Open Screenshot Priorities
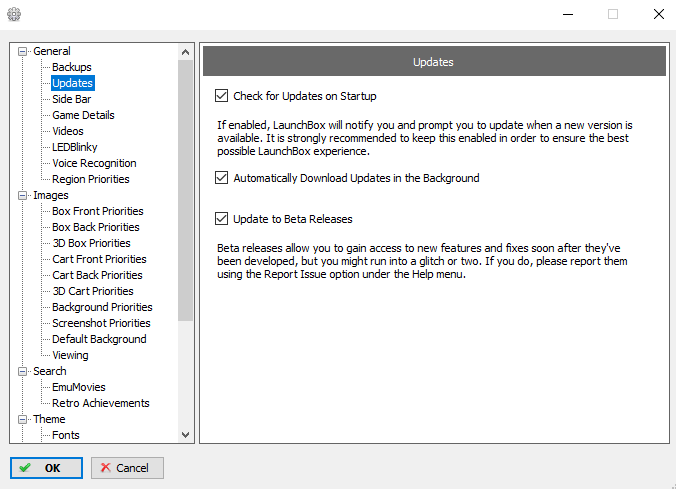Viewport: 676px width, 489px height. click(x=101, y=323)
